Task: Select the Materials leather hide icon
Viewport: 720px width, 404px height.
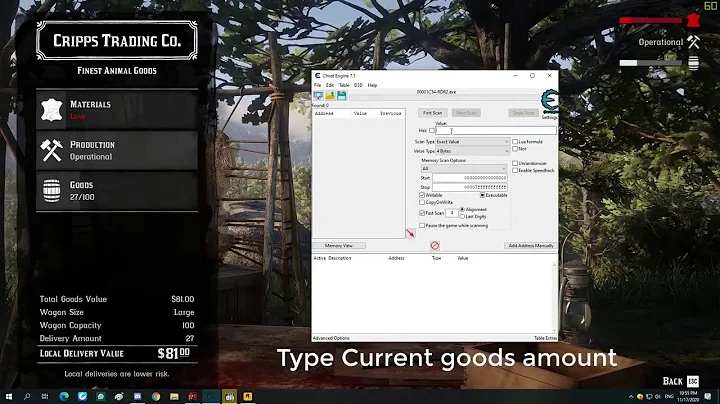Action: (x=51, y=110)
